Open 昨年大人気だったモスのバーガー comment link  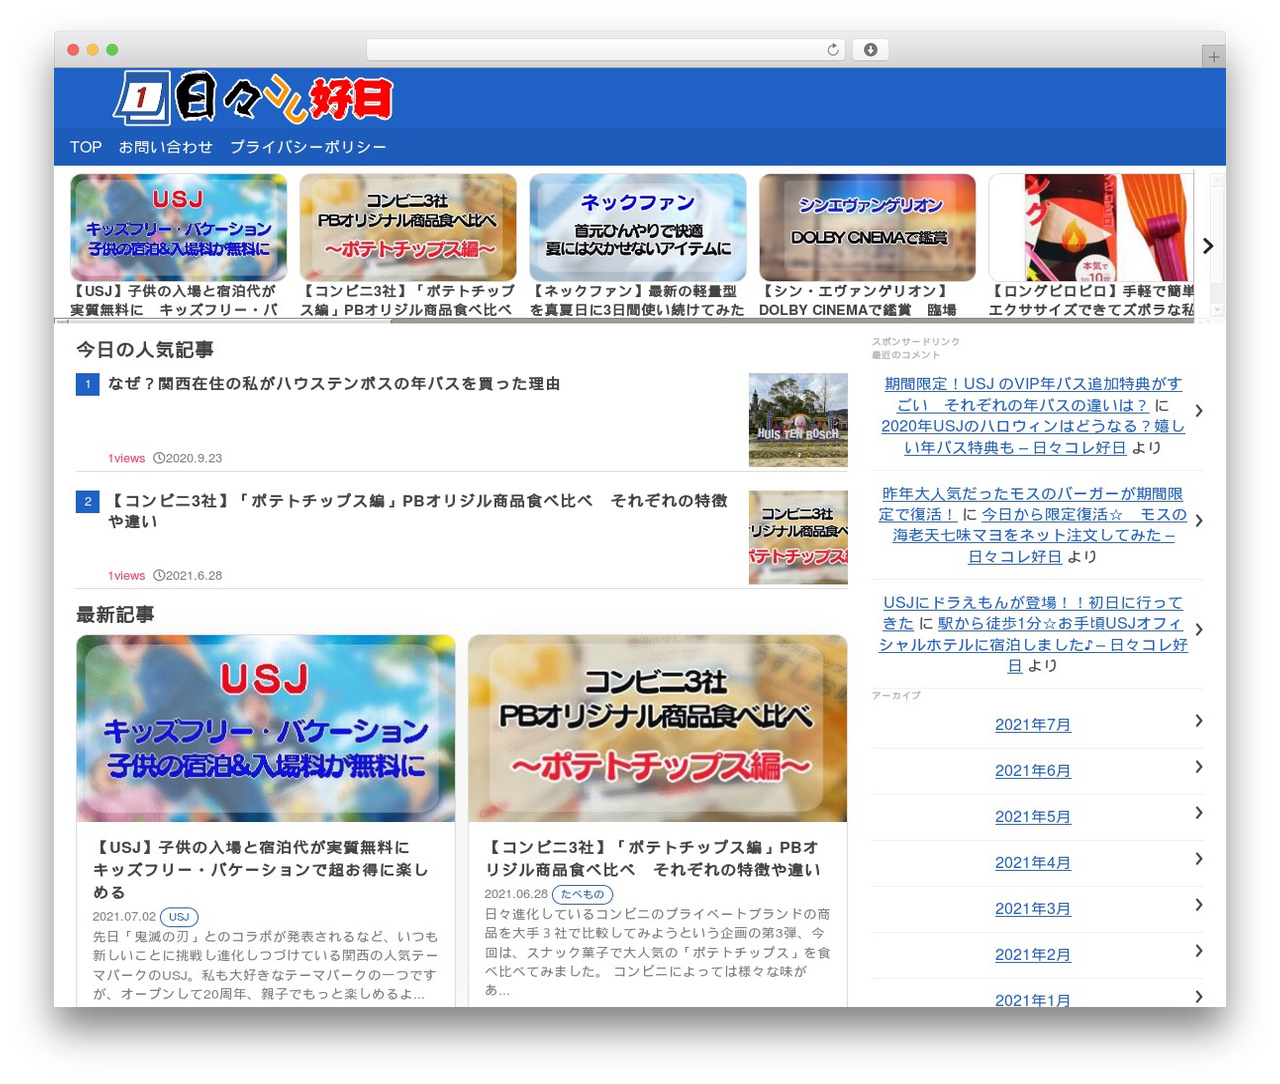pos(1031,504)
